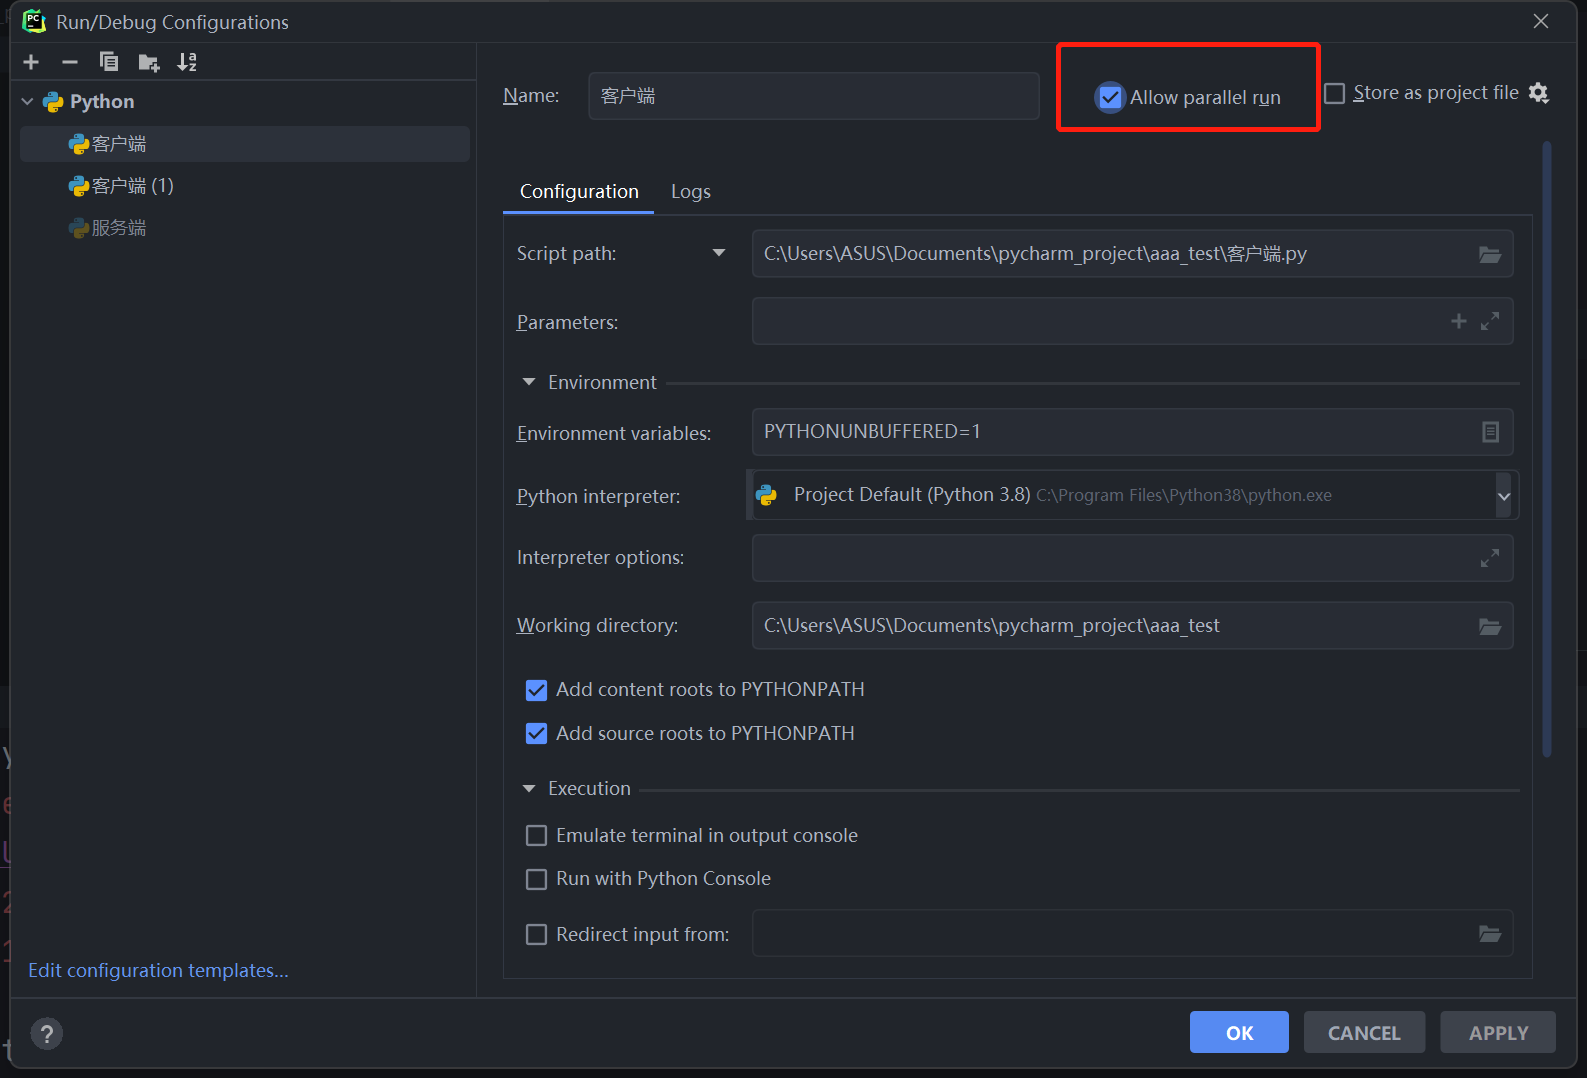1587x1078 pixels.
Task: Open the help question mark
Action: coord(46,1033)
